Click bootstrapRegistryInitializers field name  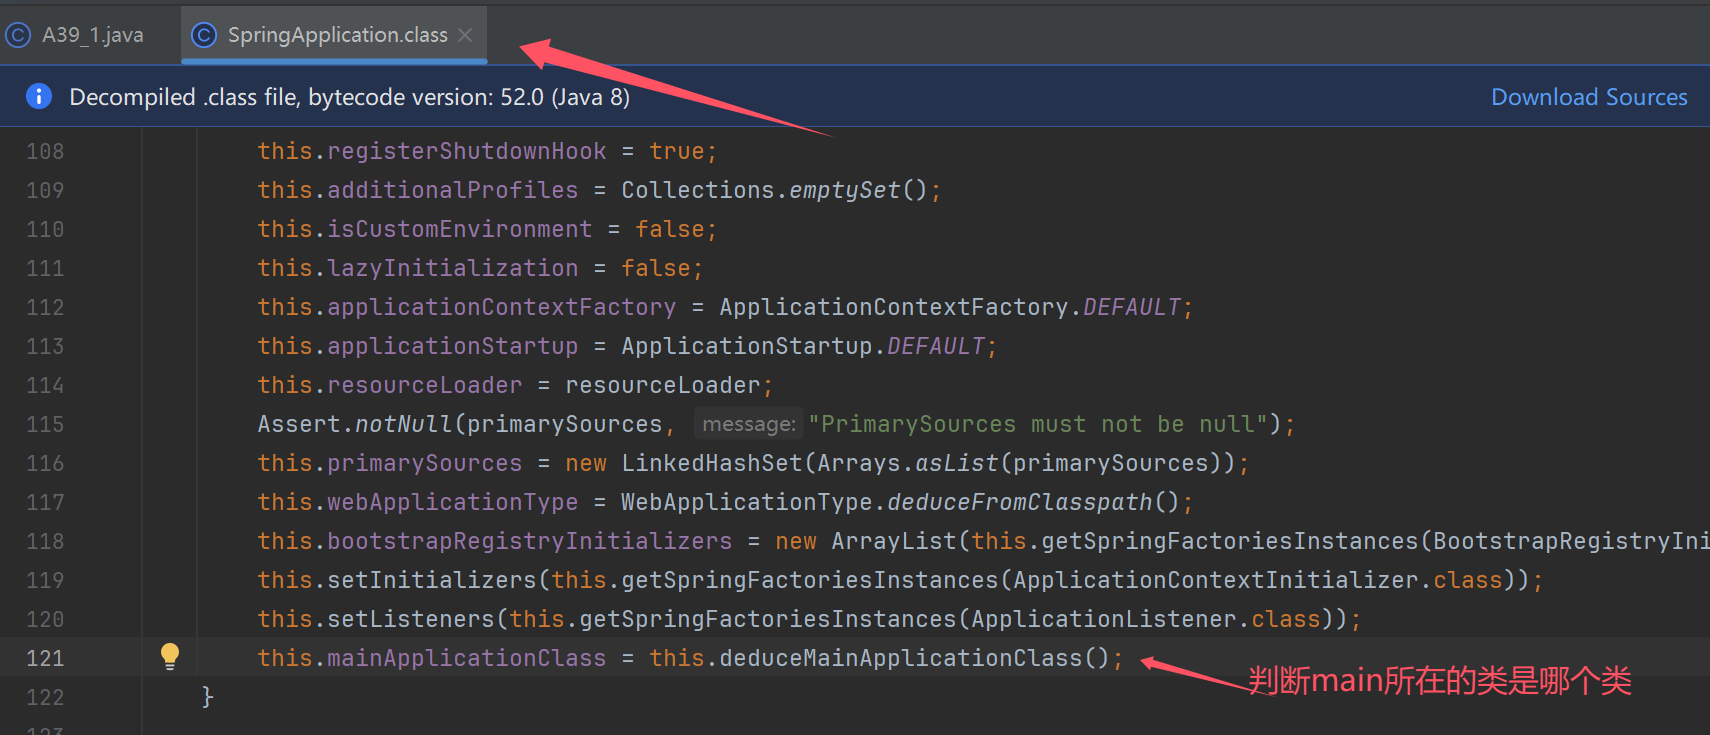(530, 541)
